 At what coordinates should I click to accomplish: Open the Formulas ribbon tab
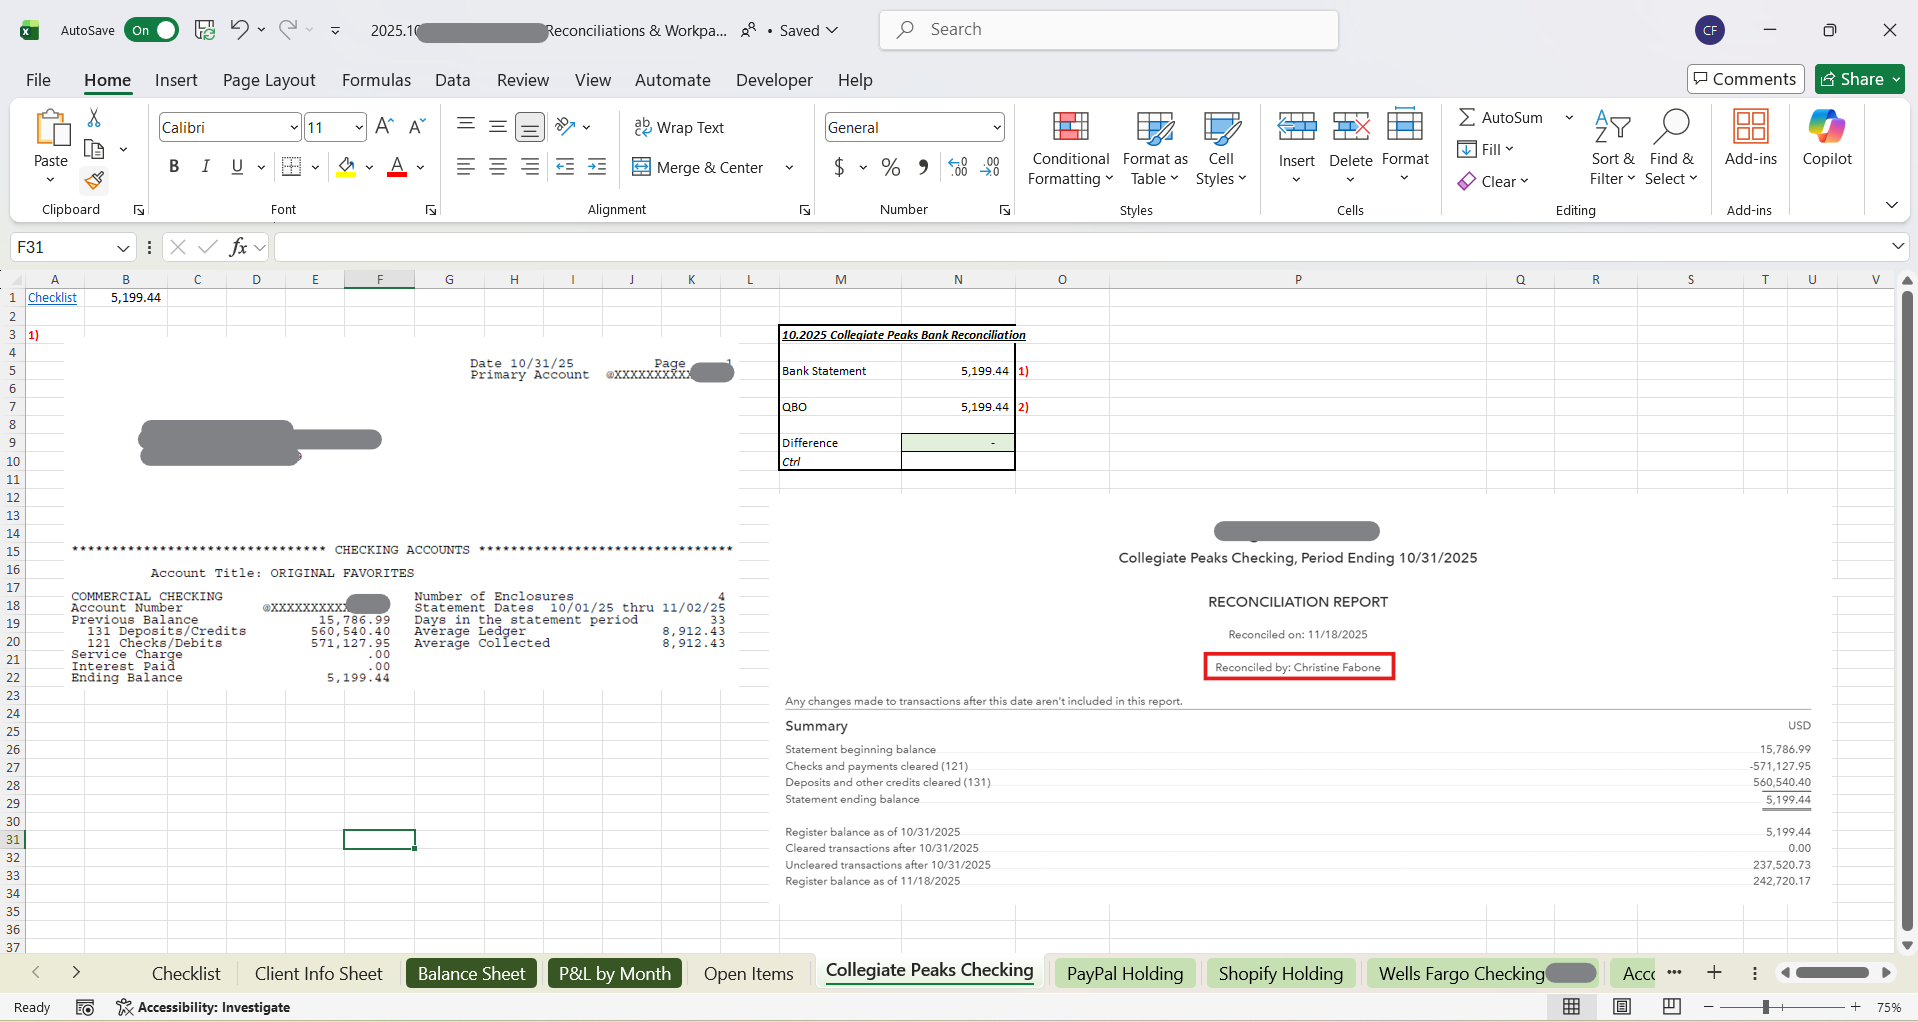tap(376, 80)
